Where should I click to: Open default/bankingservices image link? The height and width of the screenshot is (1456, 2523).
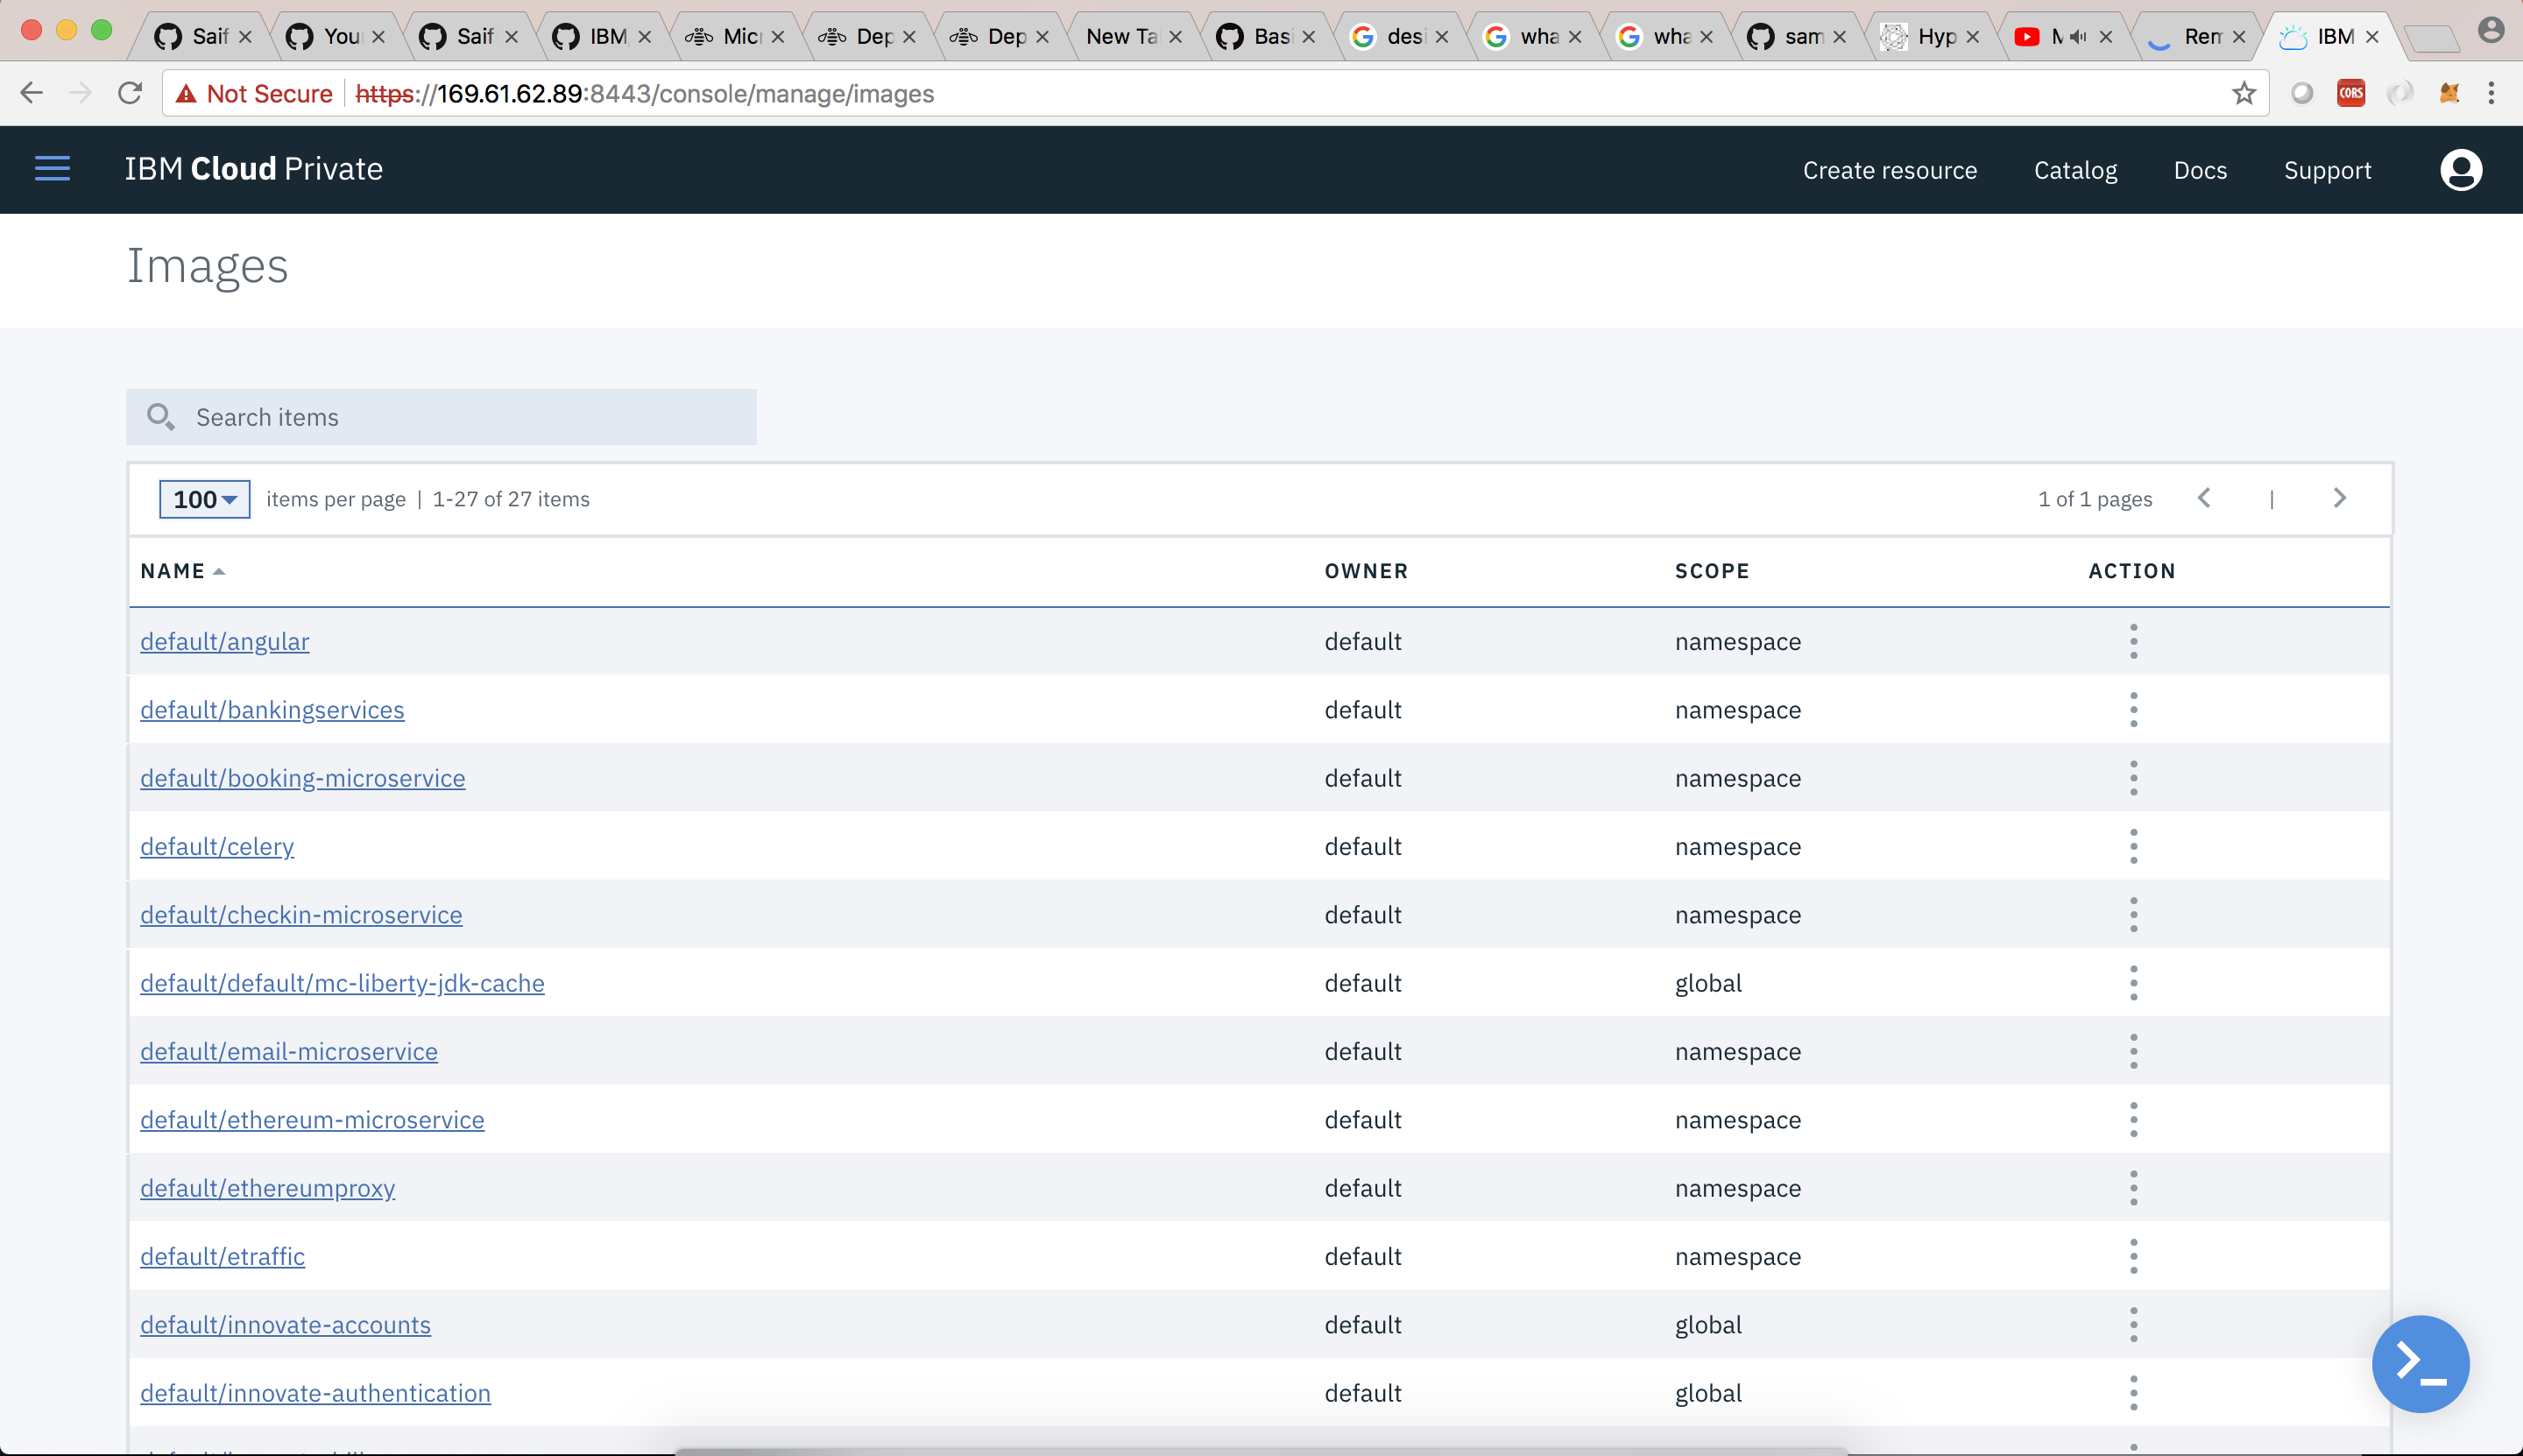pos(272,710)
